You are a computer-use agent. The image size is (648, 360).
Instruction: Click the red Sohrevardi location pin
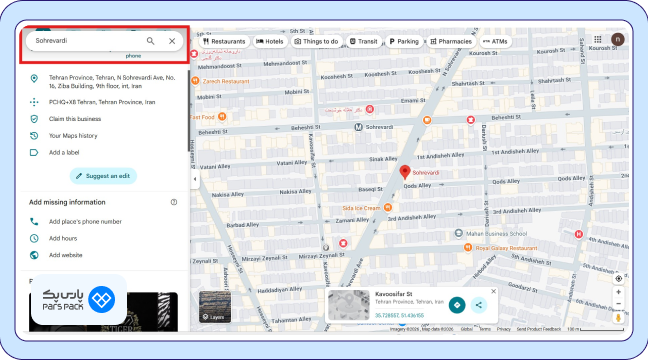pyautogui.click(x=405, y=172)
